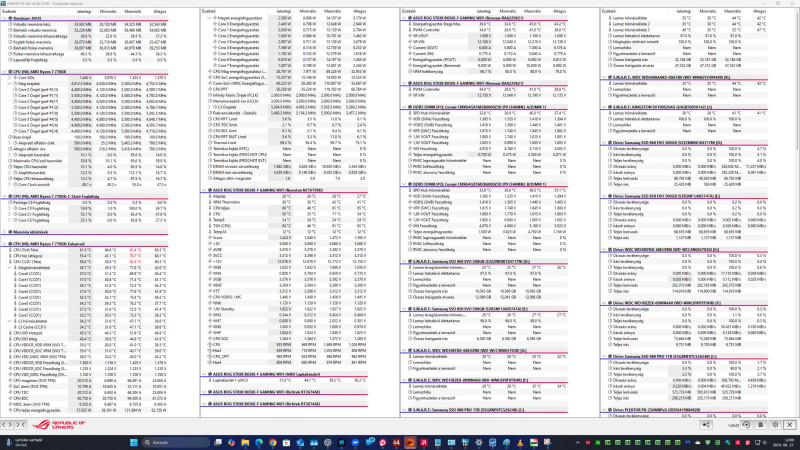Select the CPU_OPT fan row

click(284, 357)
